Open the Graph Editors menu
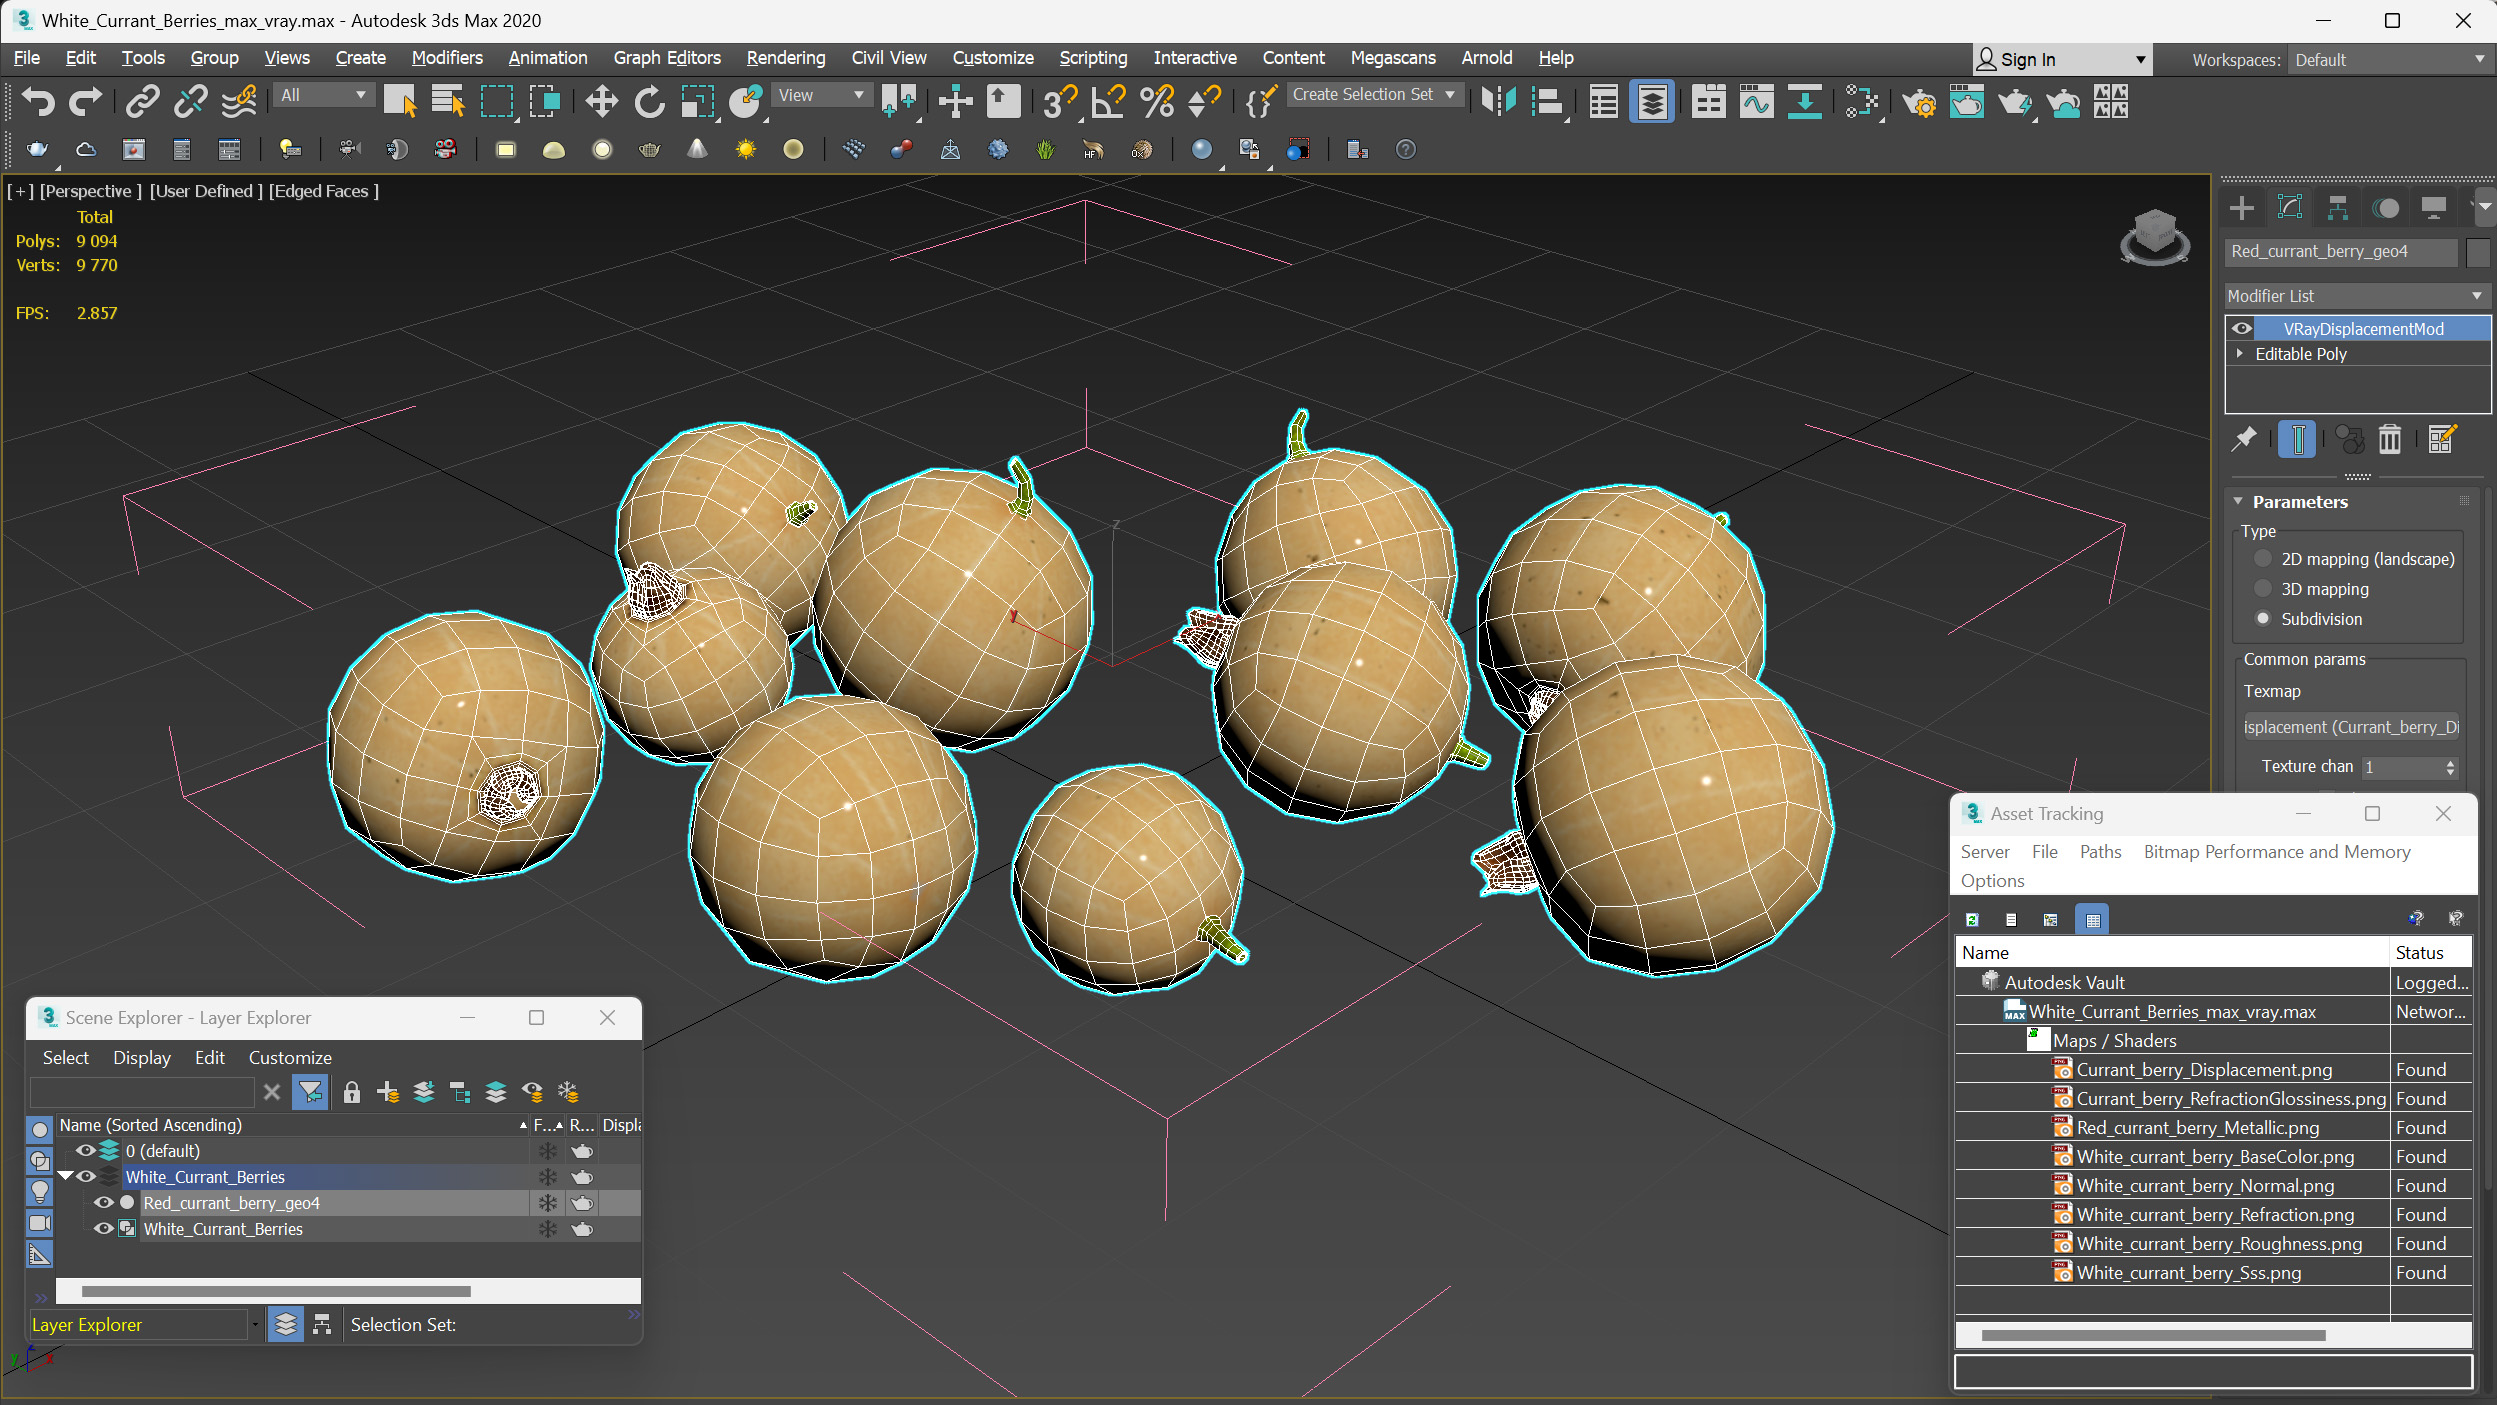This screenshot has height=1405, width=2497. coord(666,58)
